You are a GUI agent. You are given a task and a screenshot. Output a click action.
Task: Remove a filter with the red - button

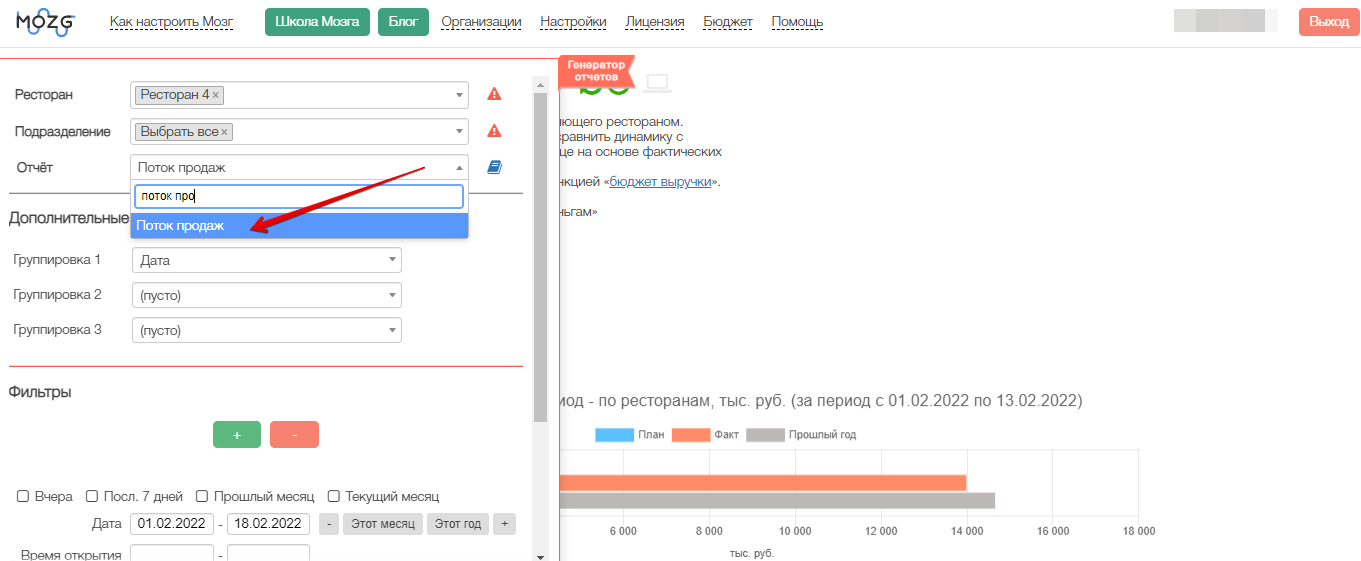pyautogui.click(x=294, y=435)
